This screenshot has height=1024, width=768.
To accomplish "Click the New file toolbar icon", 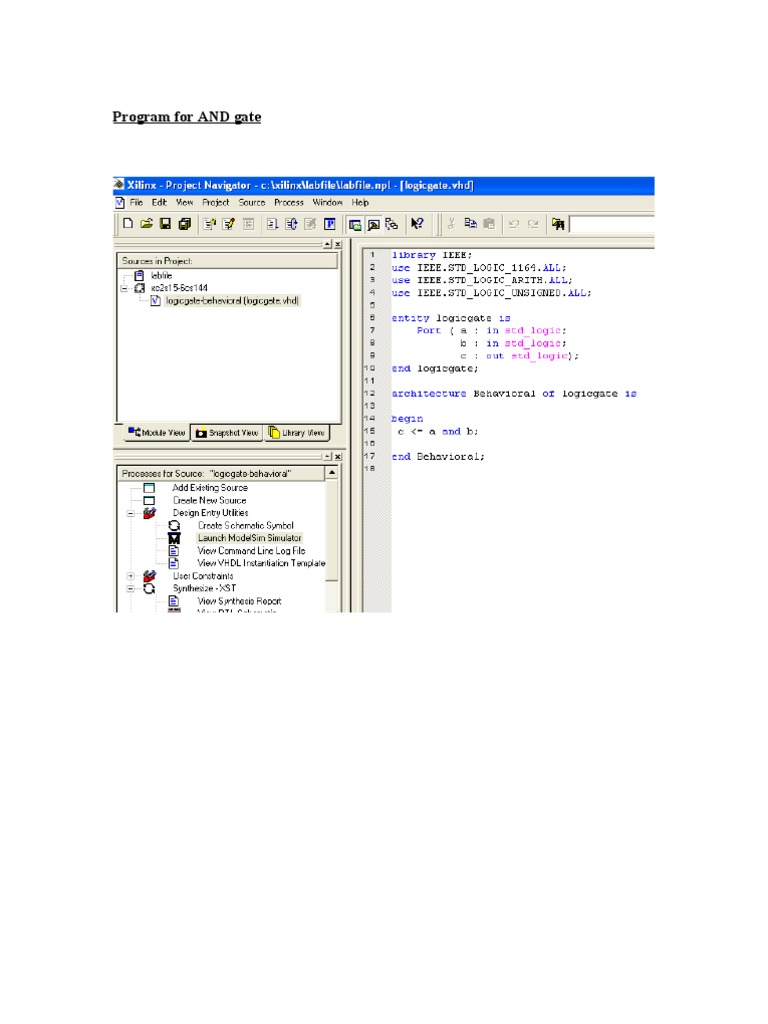I will (x=128, y=224).
